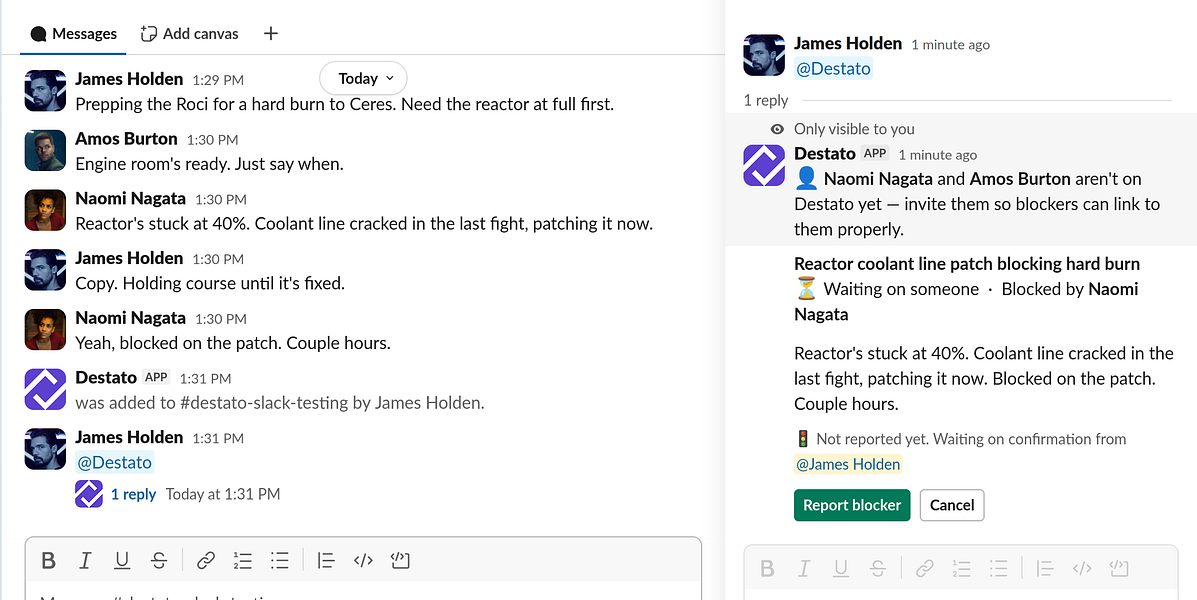The width and height of the screenshot is (1197, 600).
Task: Open the Add canvas tab
Action: (x=190, y=34)
